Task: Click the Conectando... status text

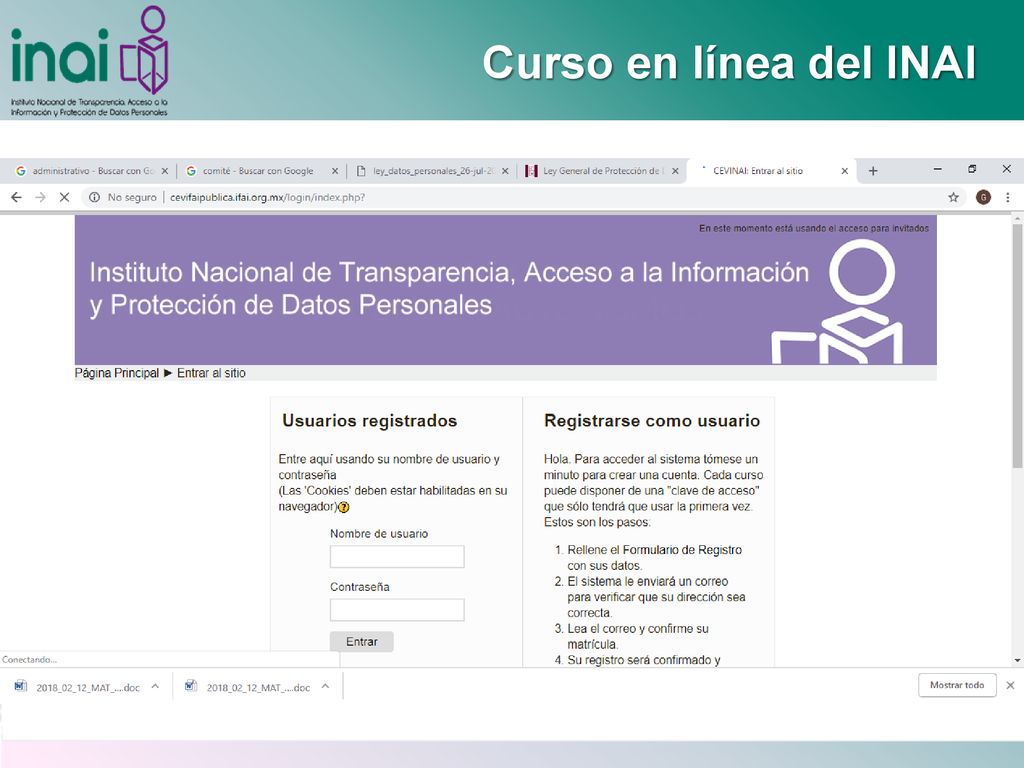Action: [29, 660]
